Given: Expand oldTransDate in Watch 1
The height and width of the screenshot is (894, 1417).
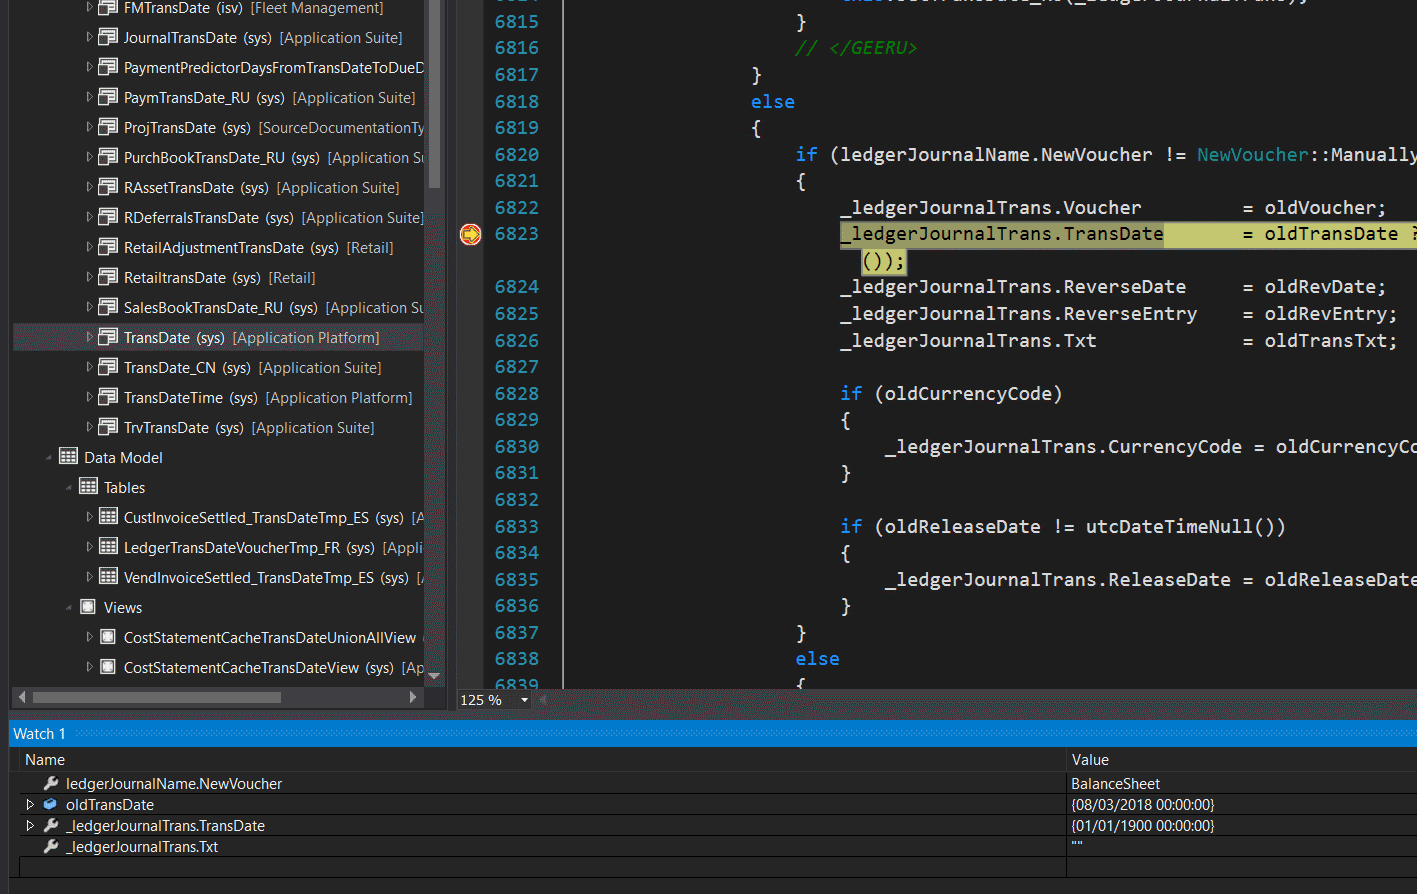Looking at the screenshot, I should pyautogui.click(x=30, y=804).
